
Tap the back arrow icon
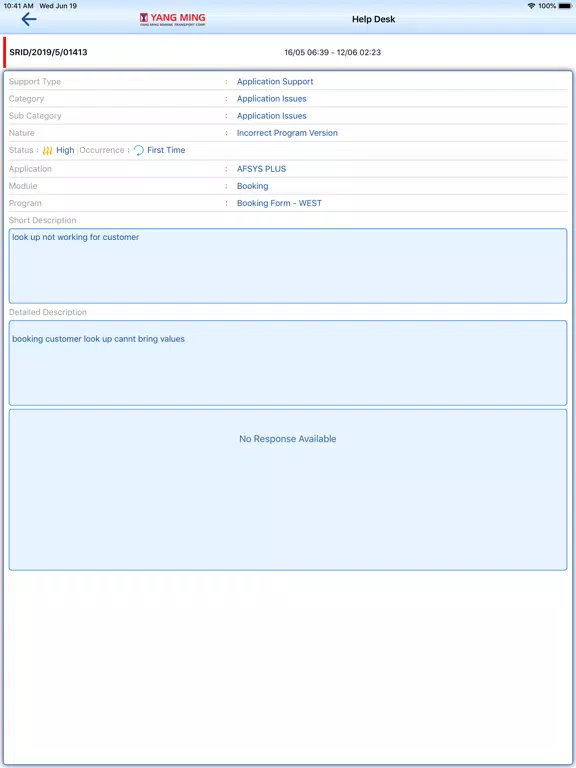point(29,19)
